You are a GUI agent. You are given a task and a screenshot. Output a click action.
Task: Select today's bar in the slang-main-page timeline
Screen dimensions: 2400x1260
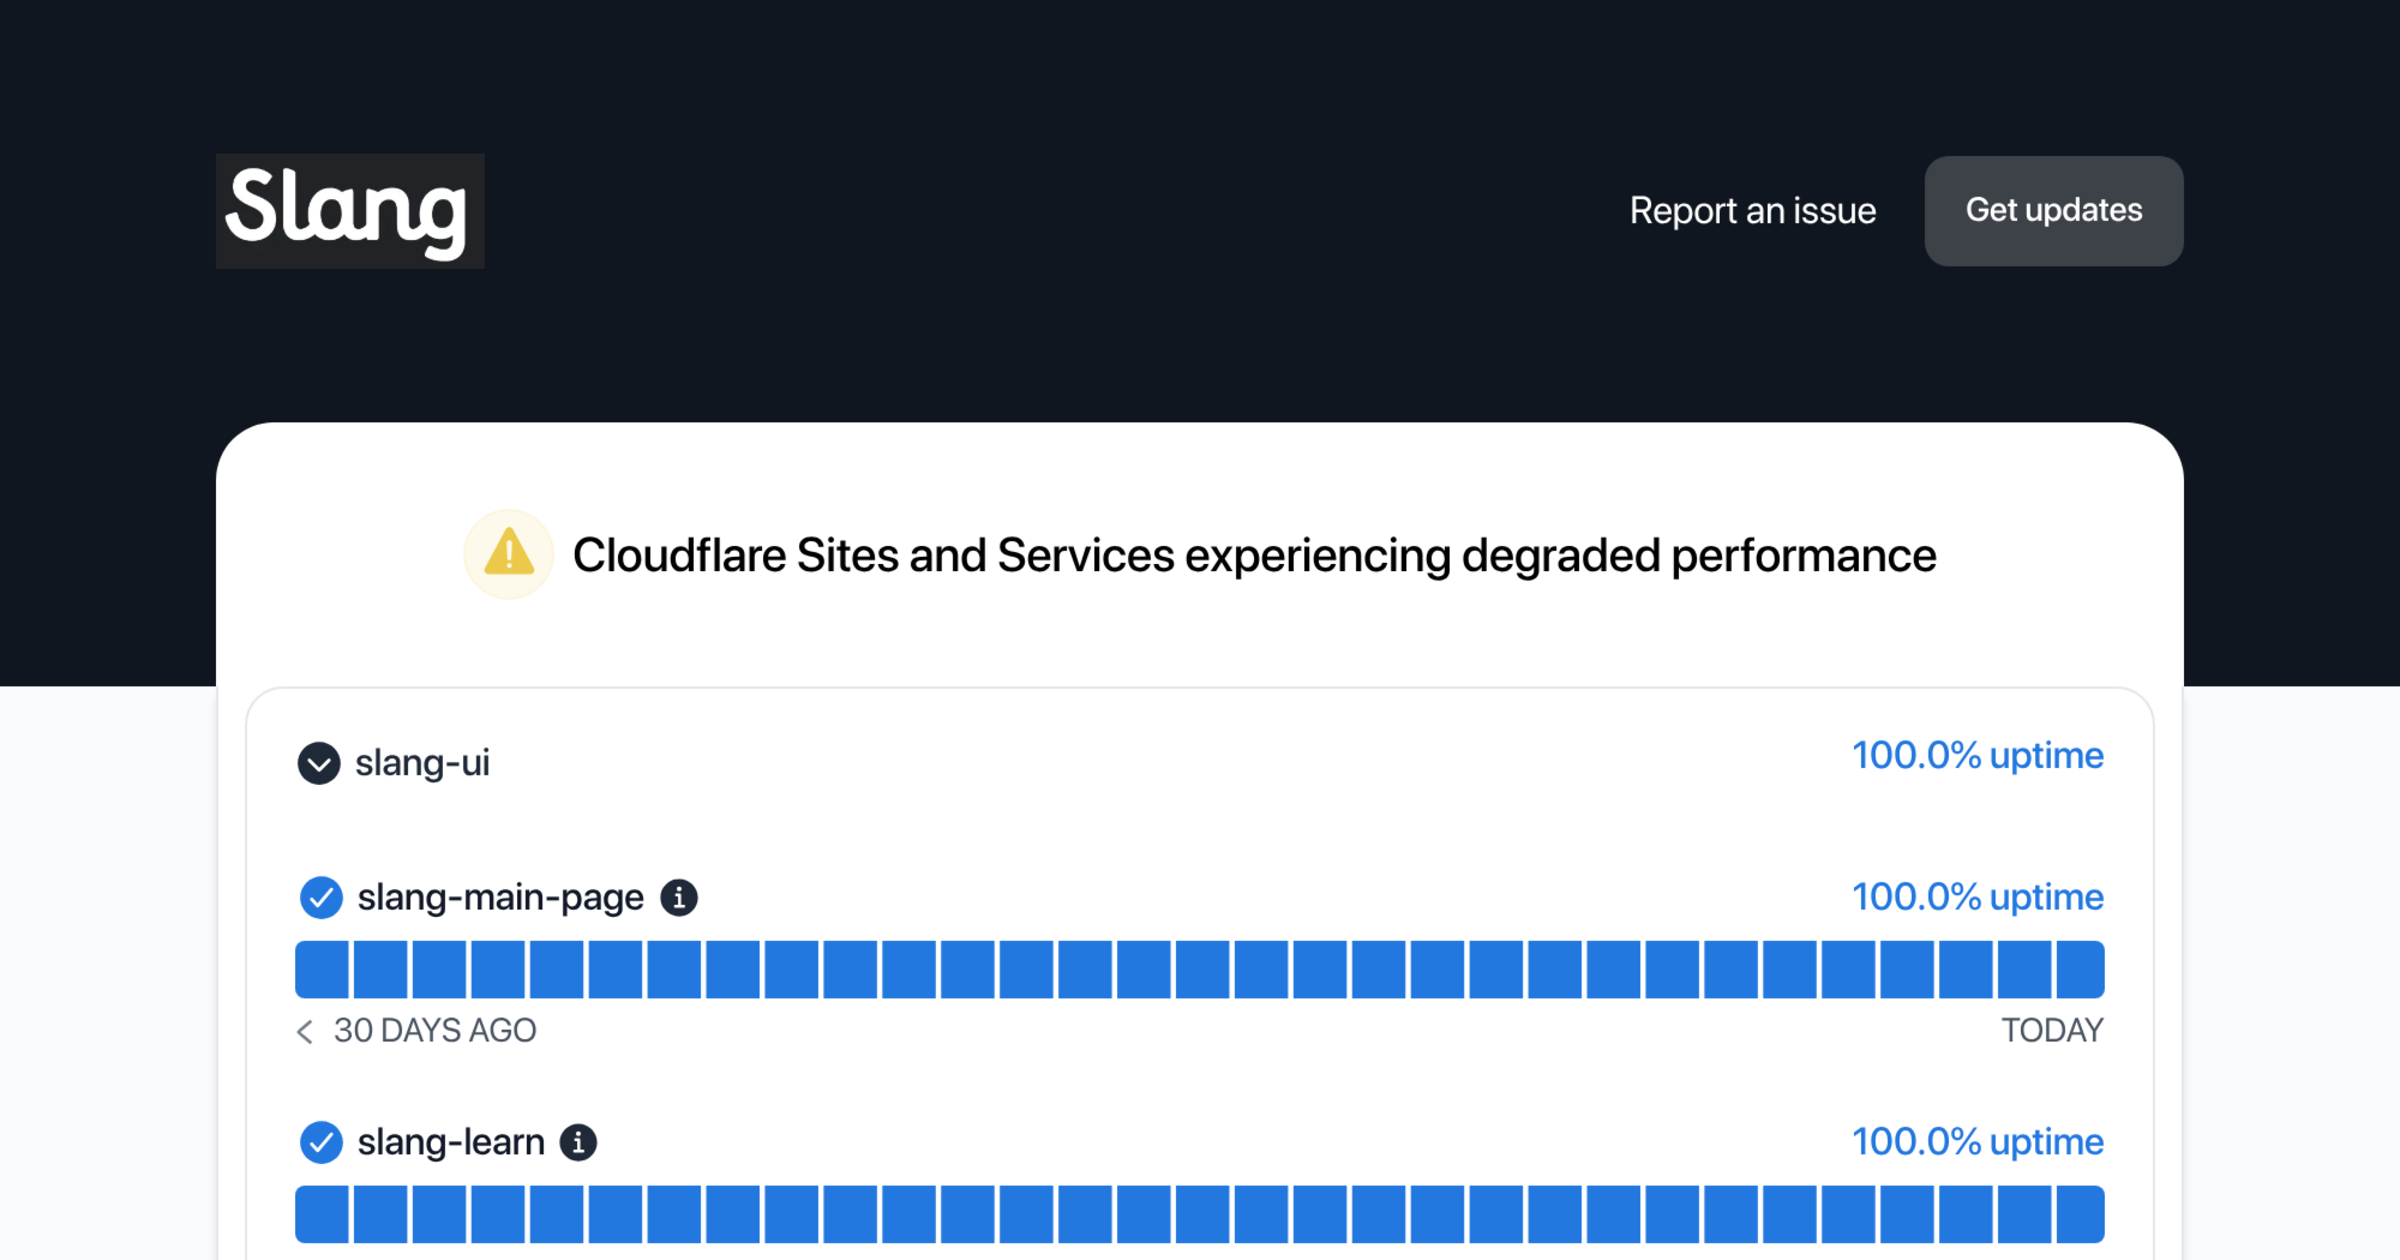[x=2080, y=969]
